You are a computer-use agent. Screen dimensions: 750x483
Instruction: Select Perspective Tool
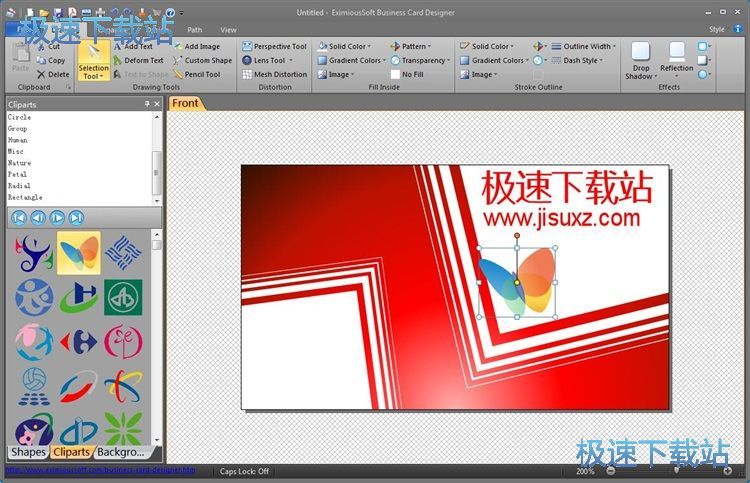[274, 46]
